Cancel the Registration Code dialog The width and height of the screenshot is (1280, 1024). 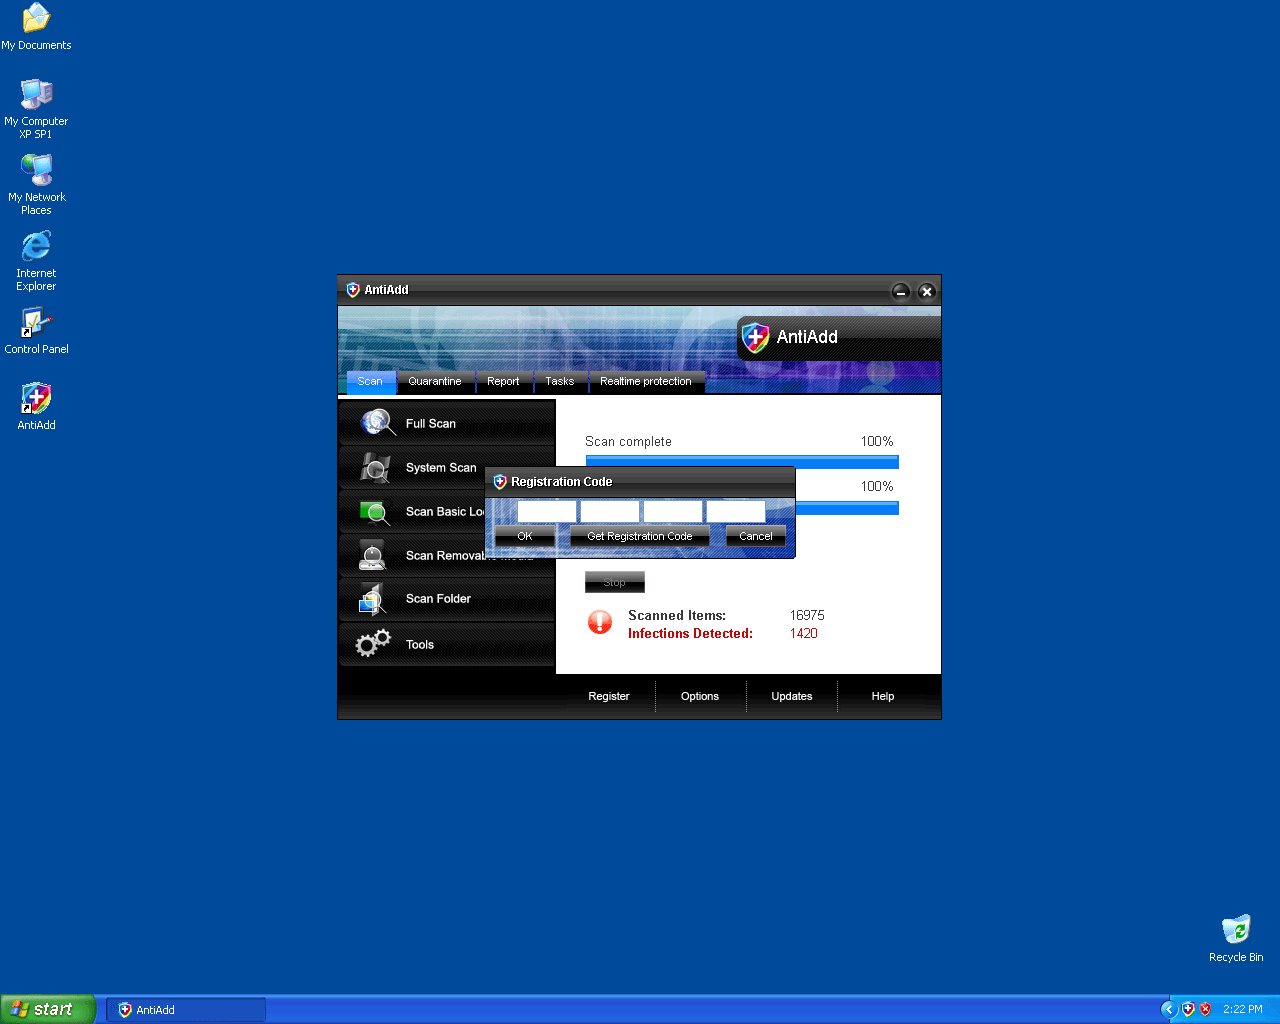[x=755, y=536]
